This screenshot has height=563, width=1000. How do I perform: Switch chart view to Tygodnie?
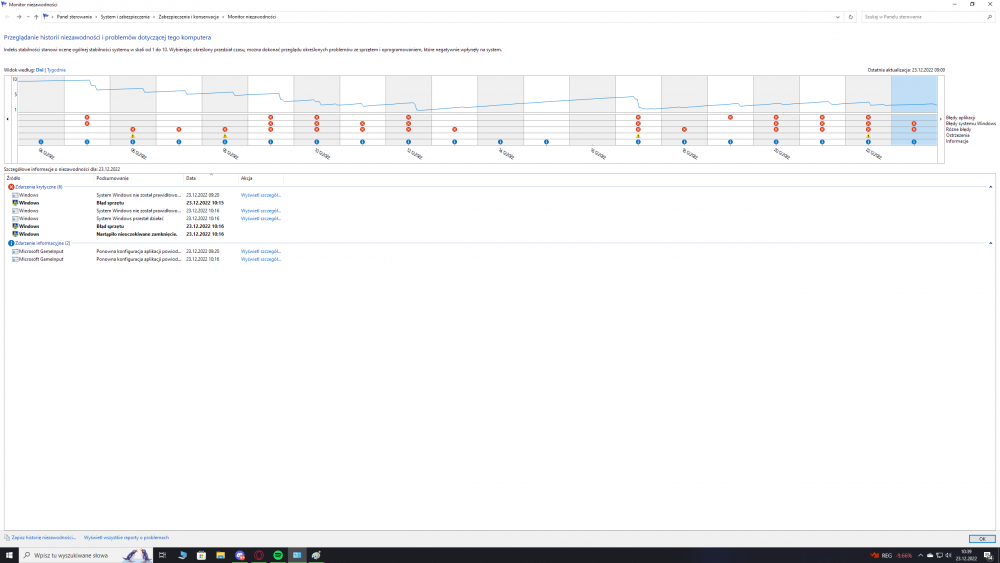[x=57, y=70]
